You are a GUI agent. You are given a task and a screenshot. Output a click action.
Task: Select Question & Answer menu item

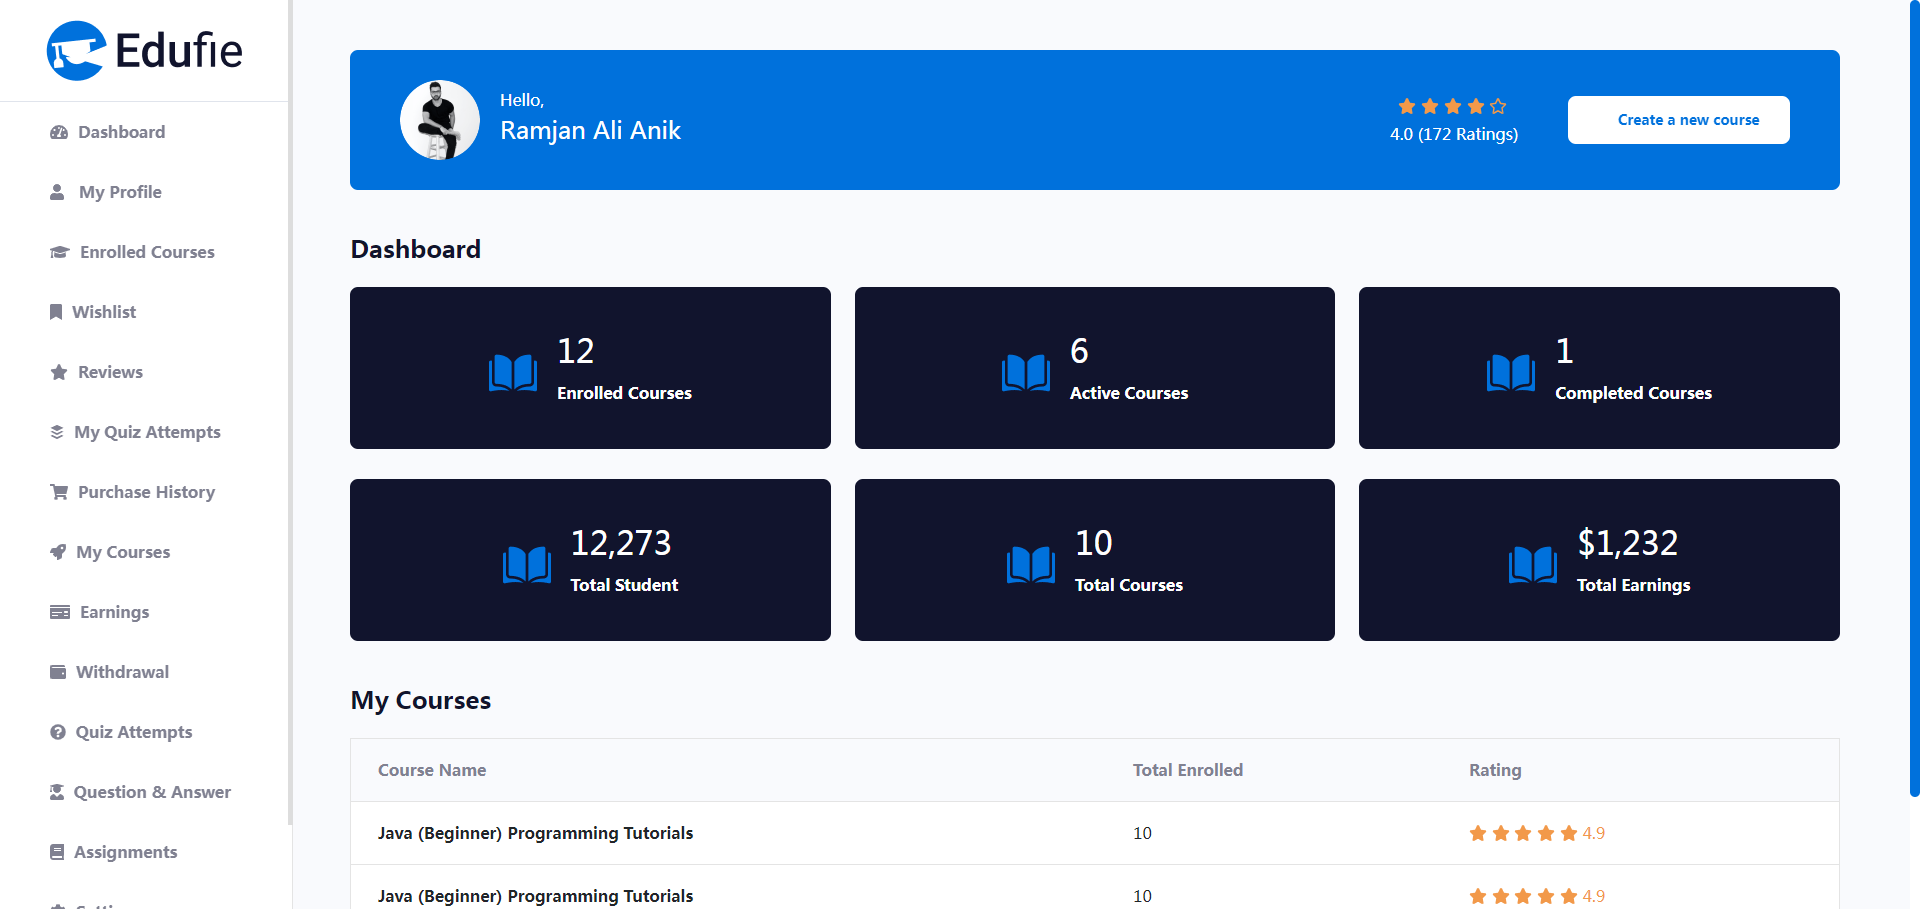click(x=152, y=792)
